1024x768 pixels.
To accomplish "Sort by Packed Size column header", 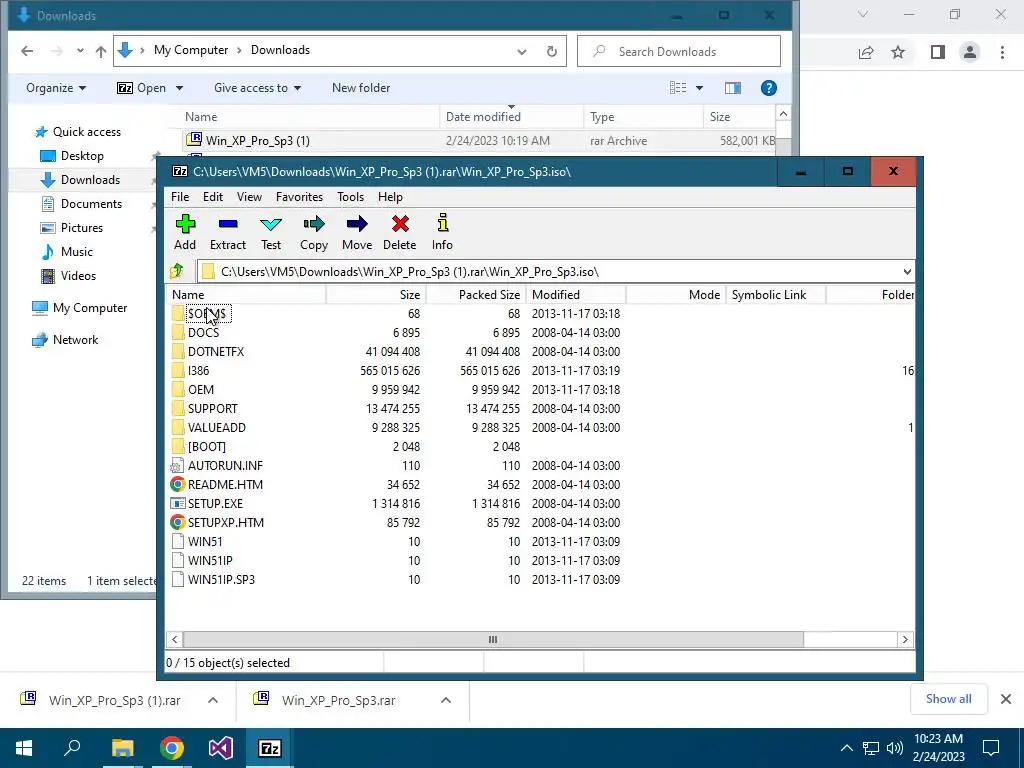I will click(x=476, y=295).
